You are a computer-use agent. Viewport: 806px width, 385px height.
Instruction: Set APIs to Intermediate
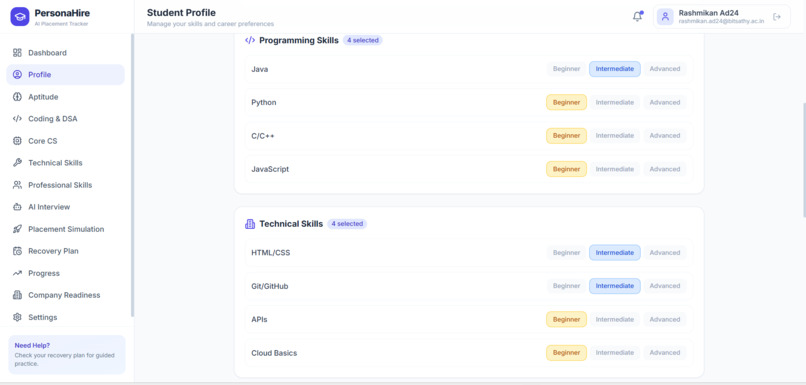[x=615, y=319]
